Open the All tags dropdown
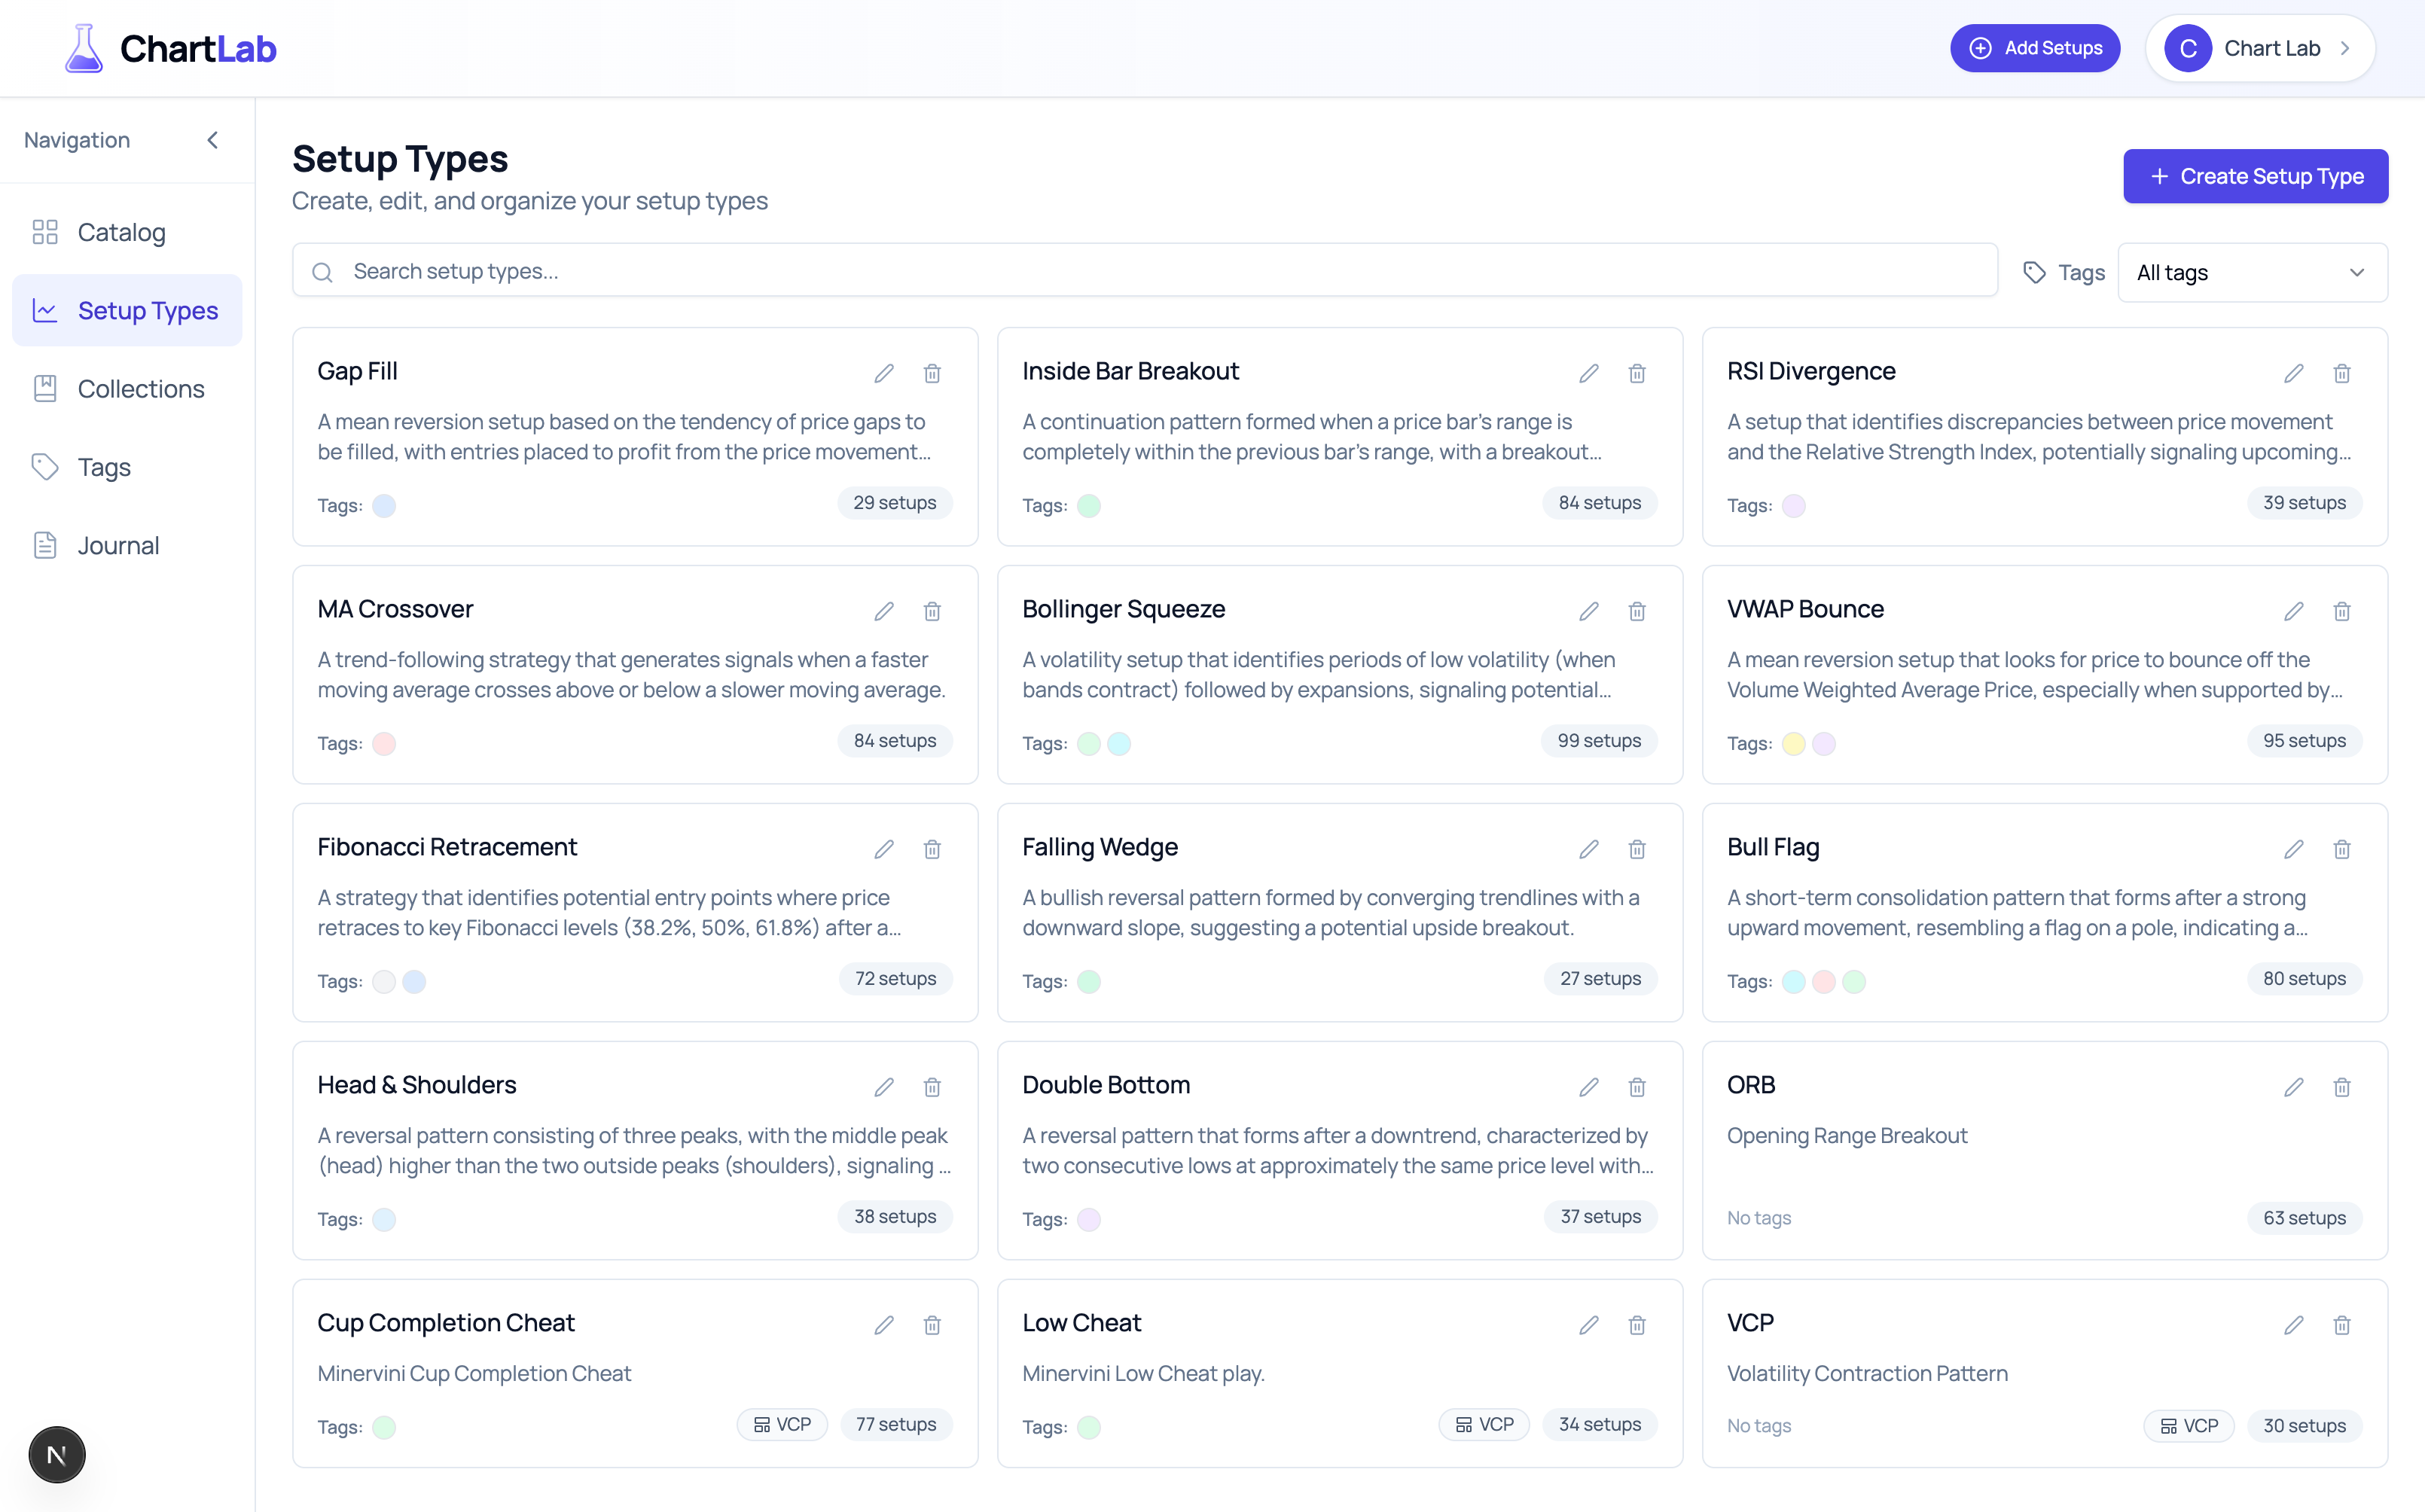This screenshot has height=1512, width=2425. pyautogui.click(x=2251, y=271)
